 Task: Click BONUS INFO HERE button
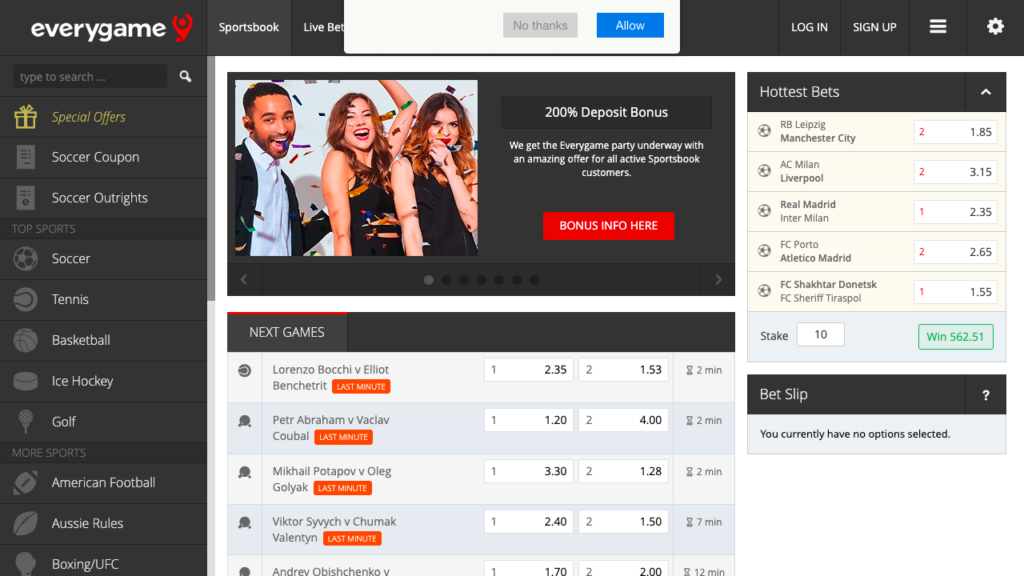pyautogui.click(x=609, y=226)
